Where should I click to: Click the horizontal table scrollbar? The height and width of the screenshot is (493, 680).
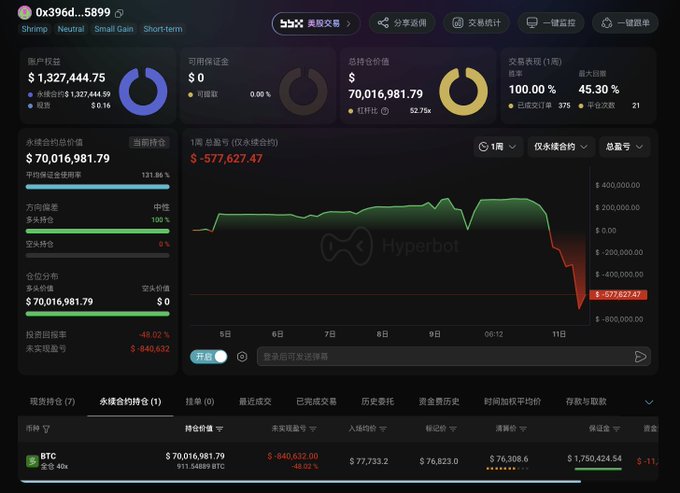point(300,481)
